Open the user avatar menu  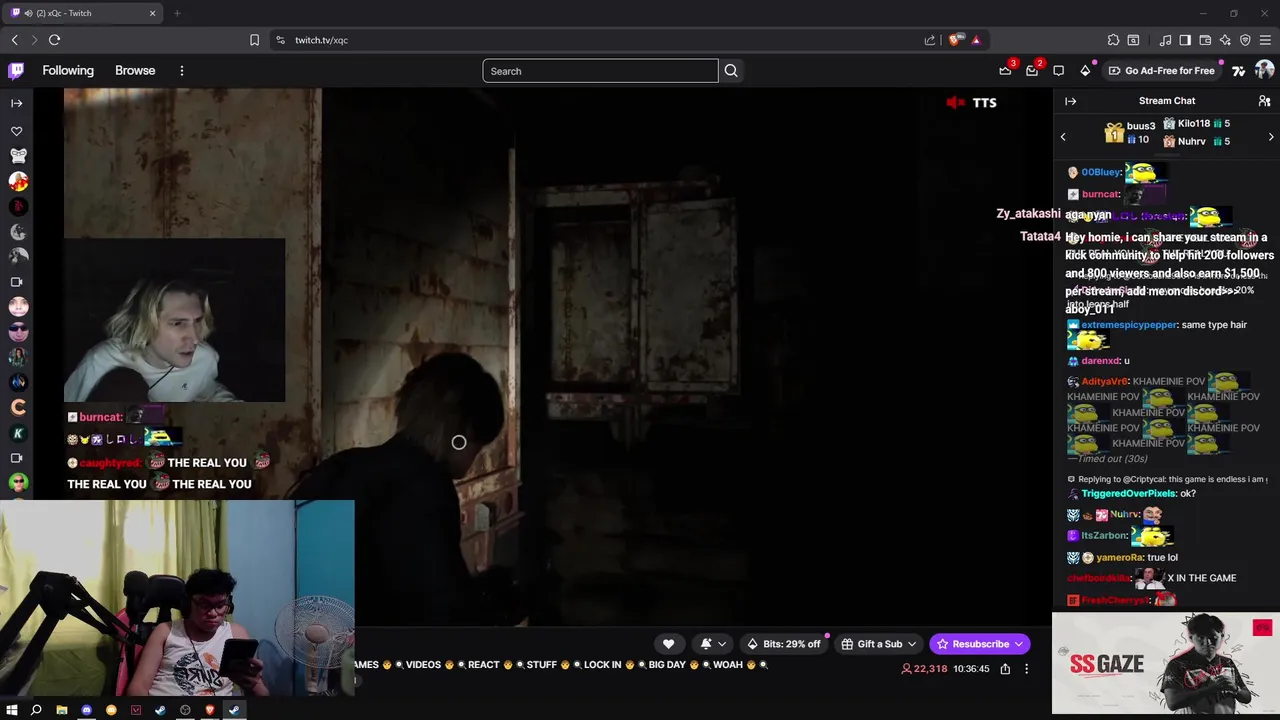click(x=1264, y=70)
